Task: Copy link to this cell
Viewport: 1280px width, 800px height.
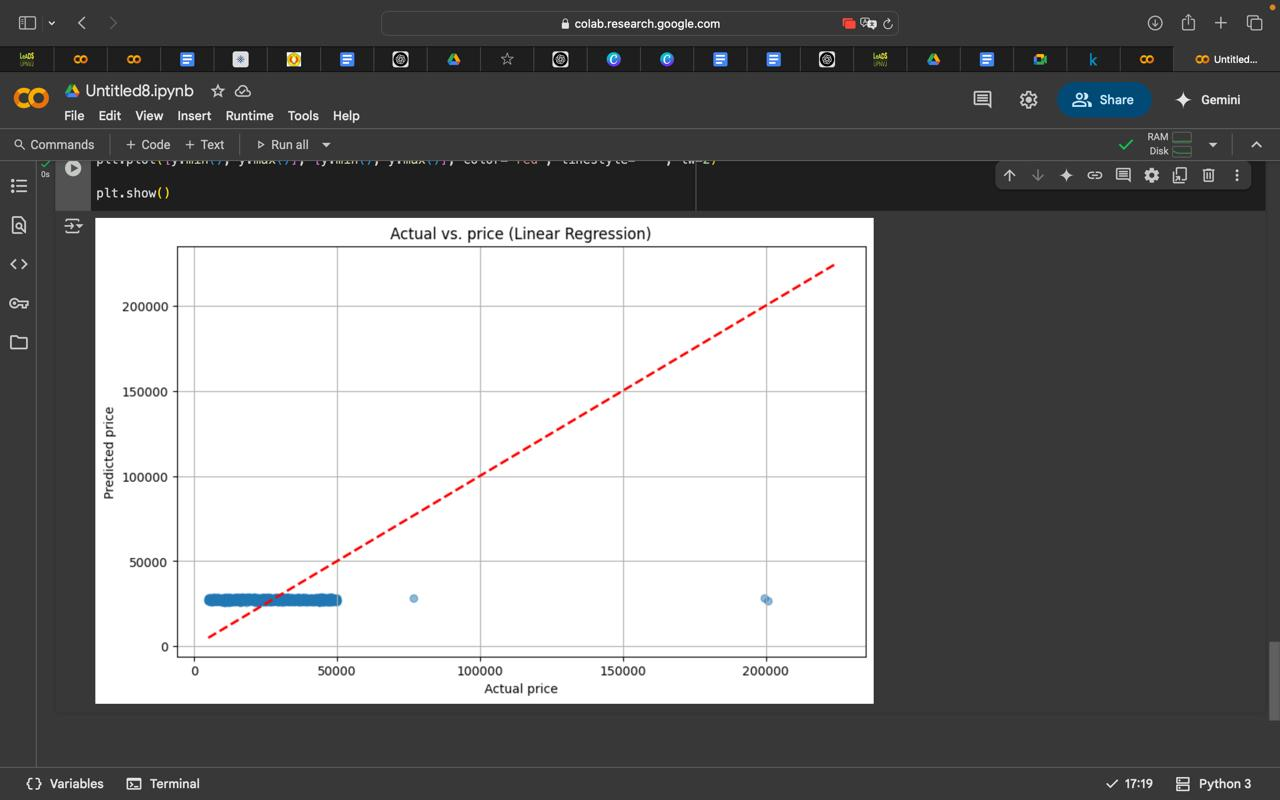Action: (x=1095, y=175)
